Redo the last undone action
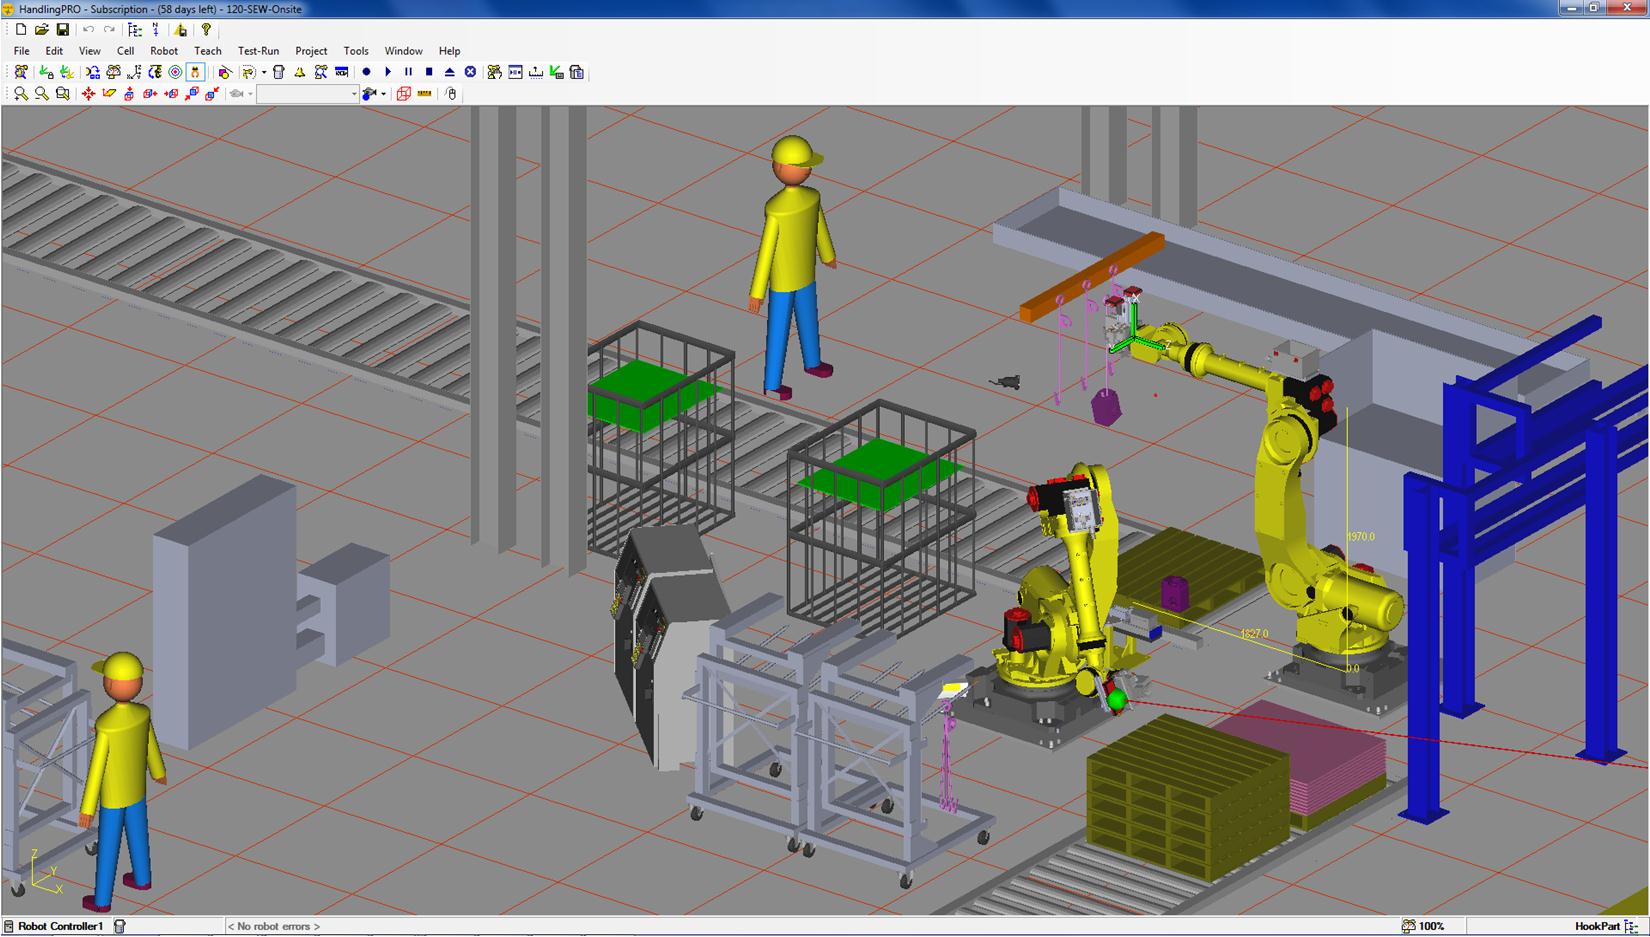Viewport: 1650px width, 937px height. coord(109,30)
